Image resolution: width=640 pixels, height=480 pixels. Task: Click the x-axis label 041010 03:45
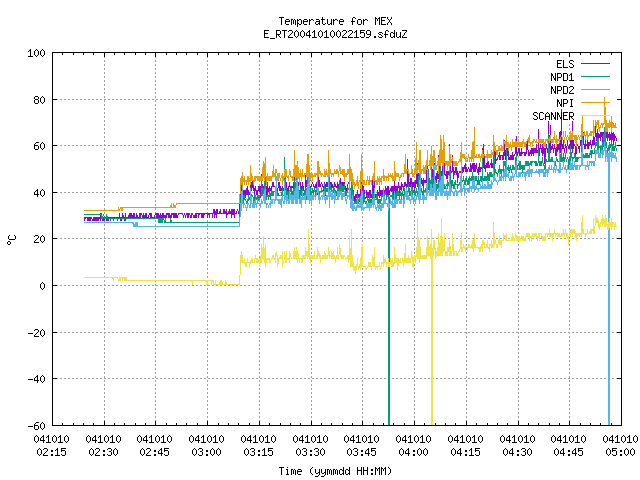click(362, 446)
